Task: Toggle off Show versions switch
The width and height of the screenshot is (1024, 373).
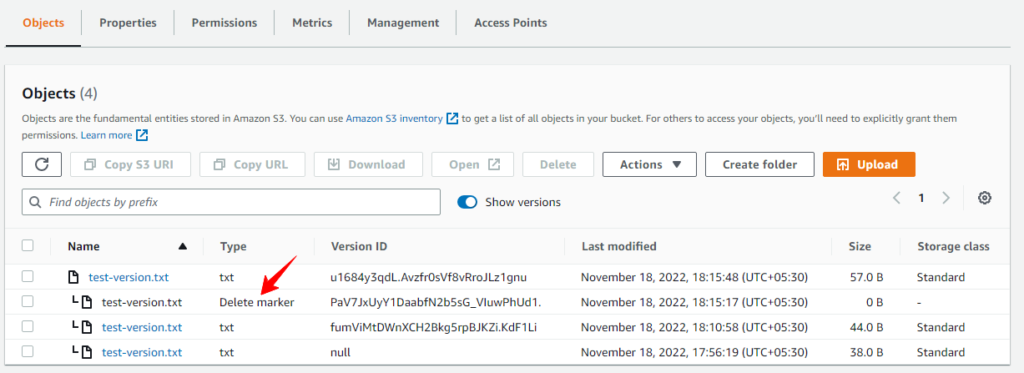Action: [468, 202]
